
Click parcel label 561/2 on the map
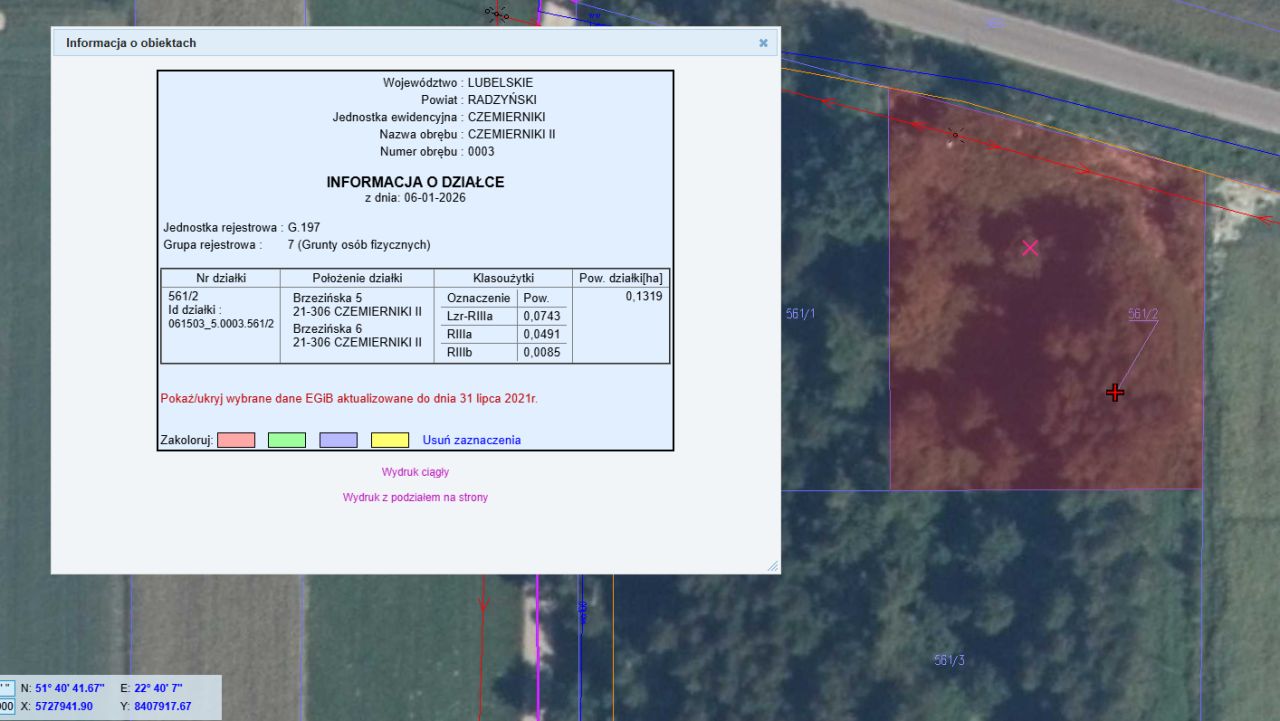pos(1143,314)
